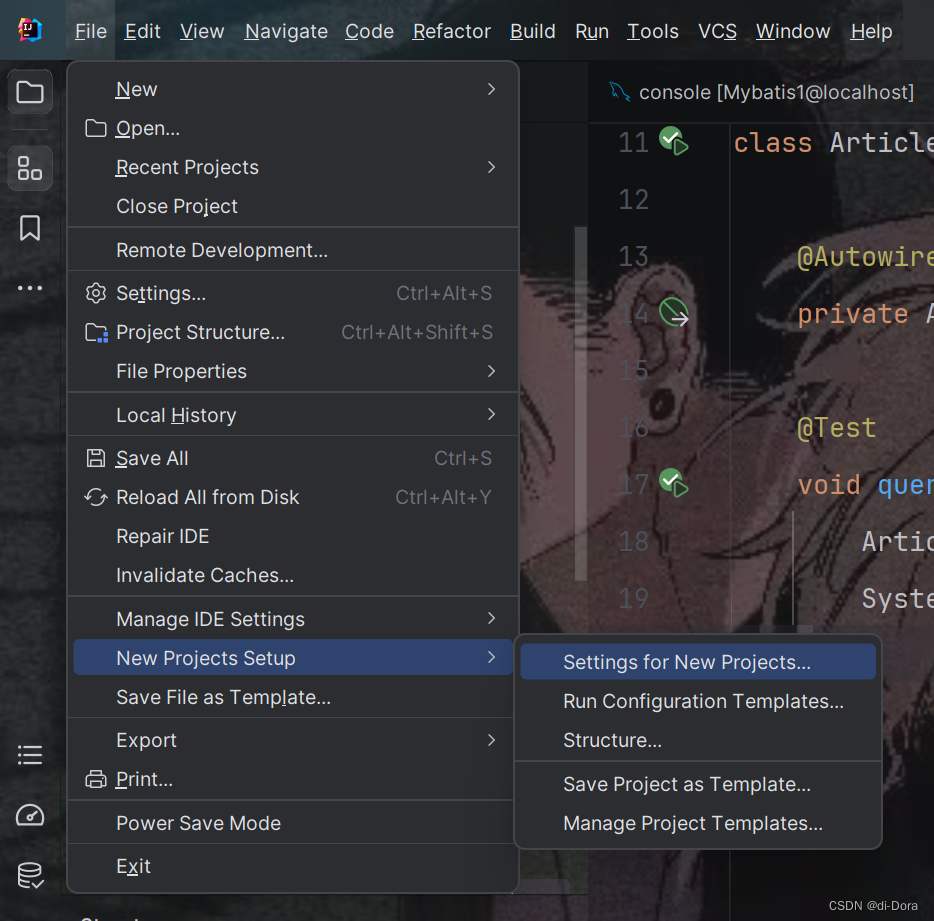The height and width of the screenshot is (921, 934).
Task: Click the Open folder icon in File menu
Action: [x=96, y=128]
